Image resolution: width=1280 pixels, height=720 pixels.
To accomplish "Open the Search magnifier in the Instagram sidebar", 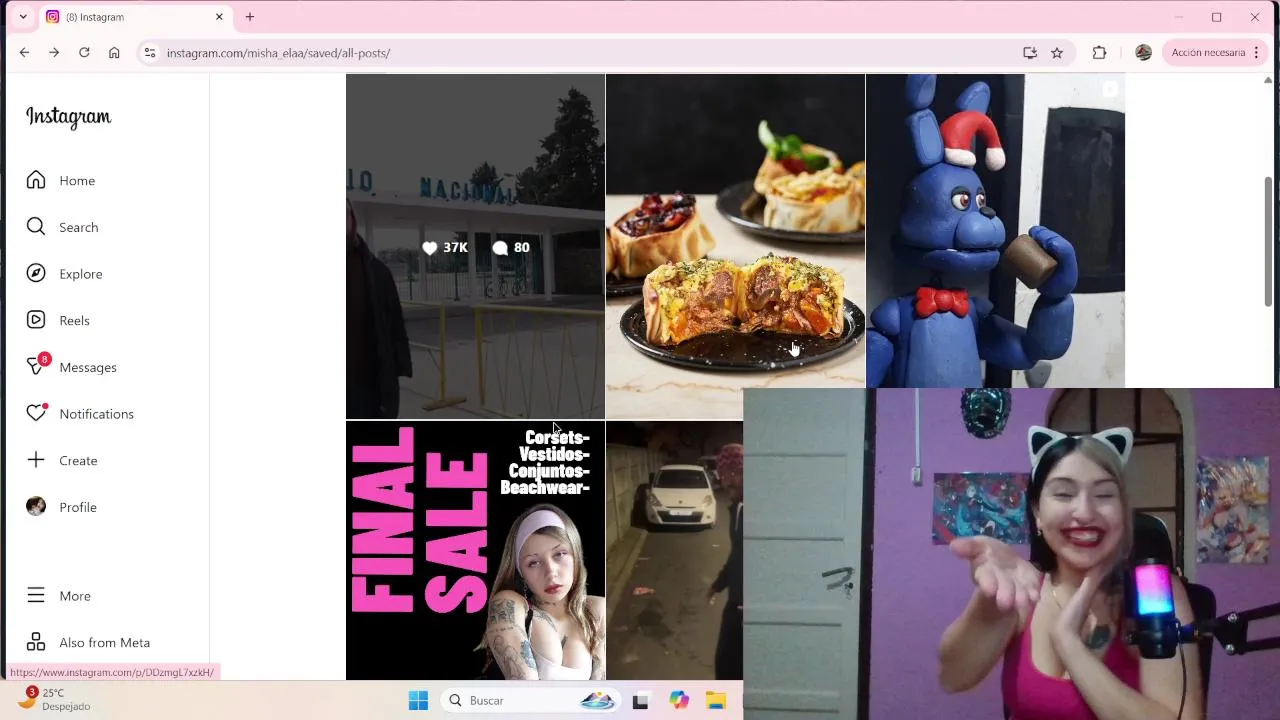I will click(x=36, y=227).
